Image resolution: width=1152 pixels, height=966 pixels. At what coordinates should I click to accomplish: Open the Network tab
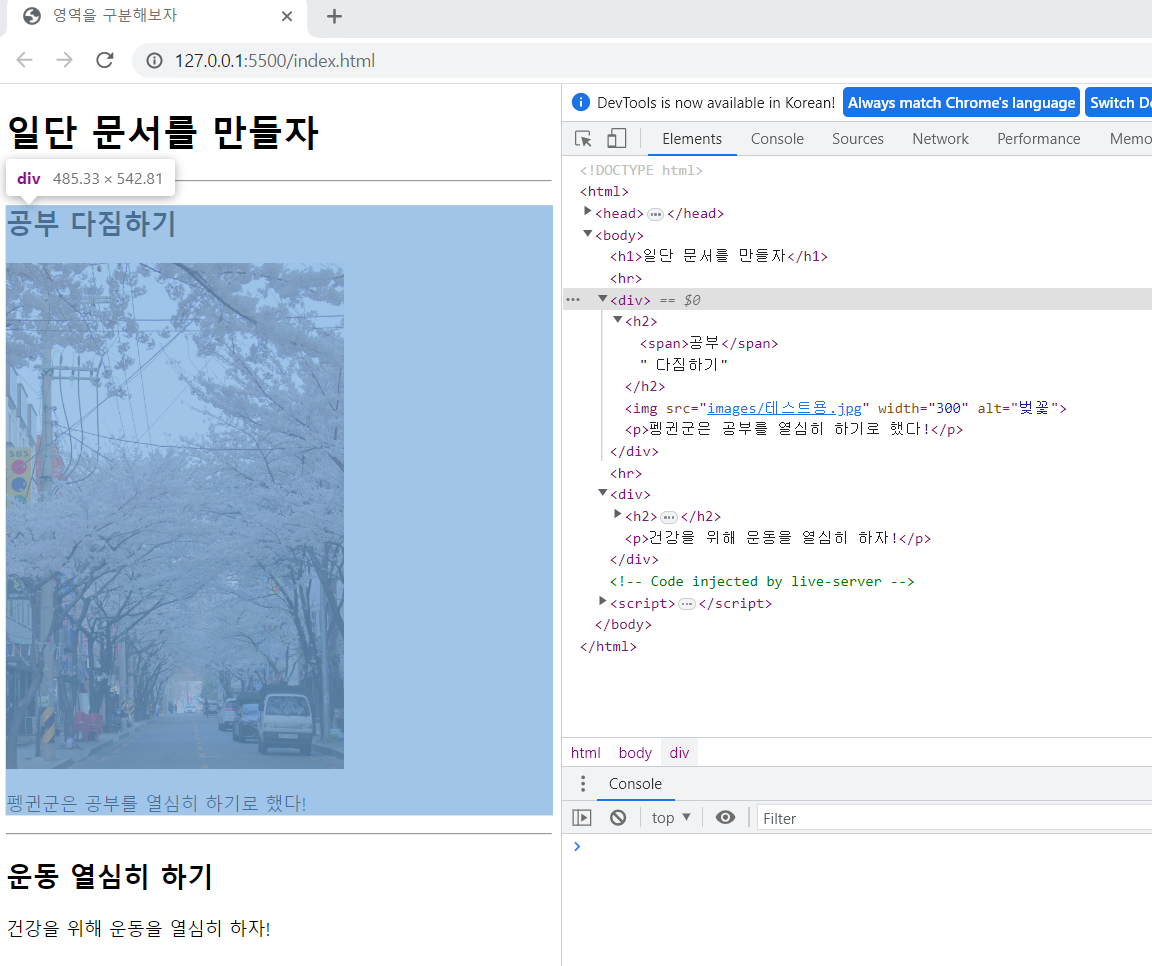[x=940, y=139]
